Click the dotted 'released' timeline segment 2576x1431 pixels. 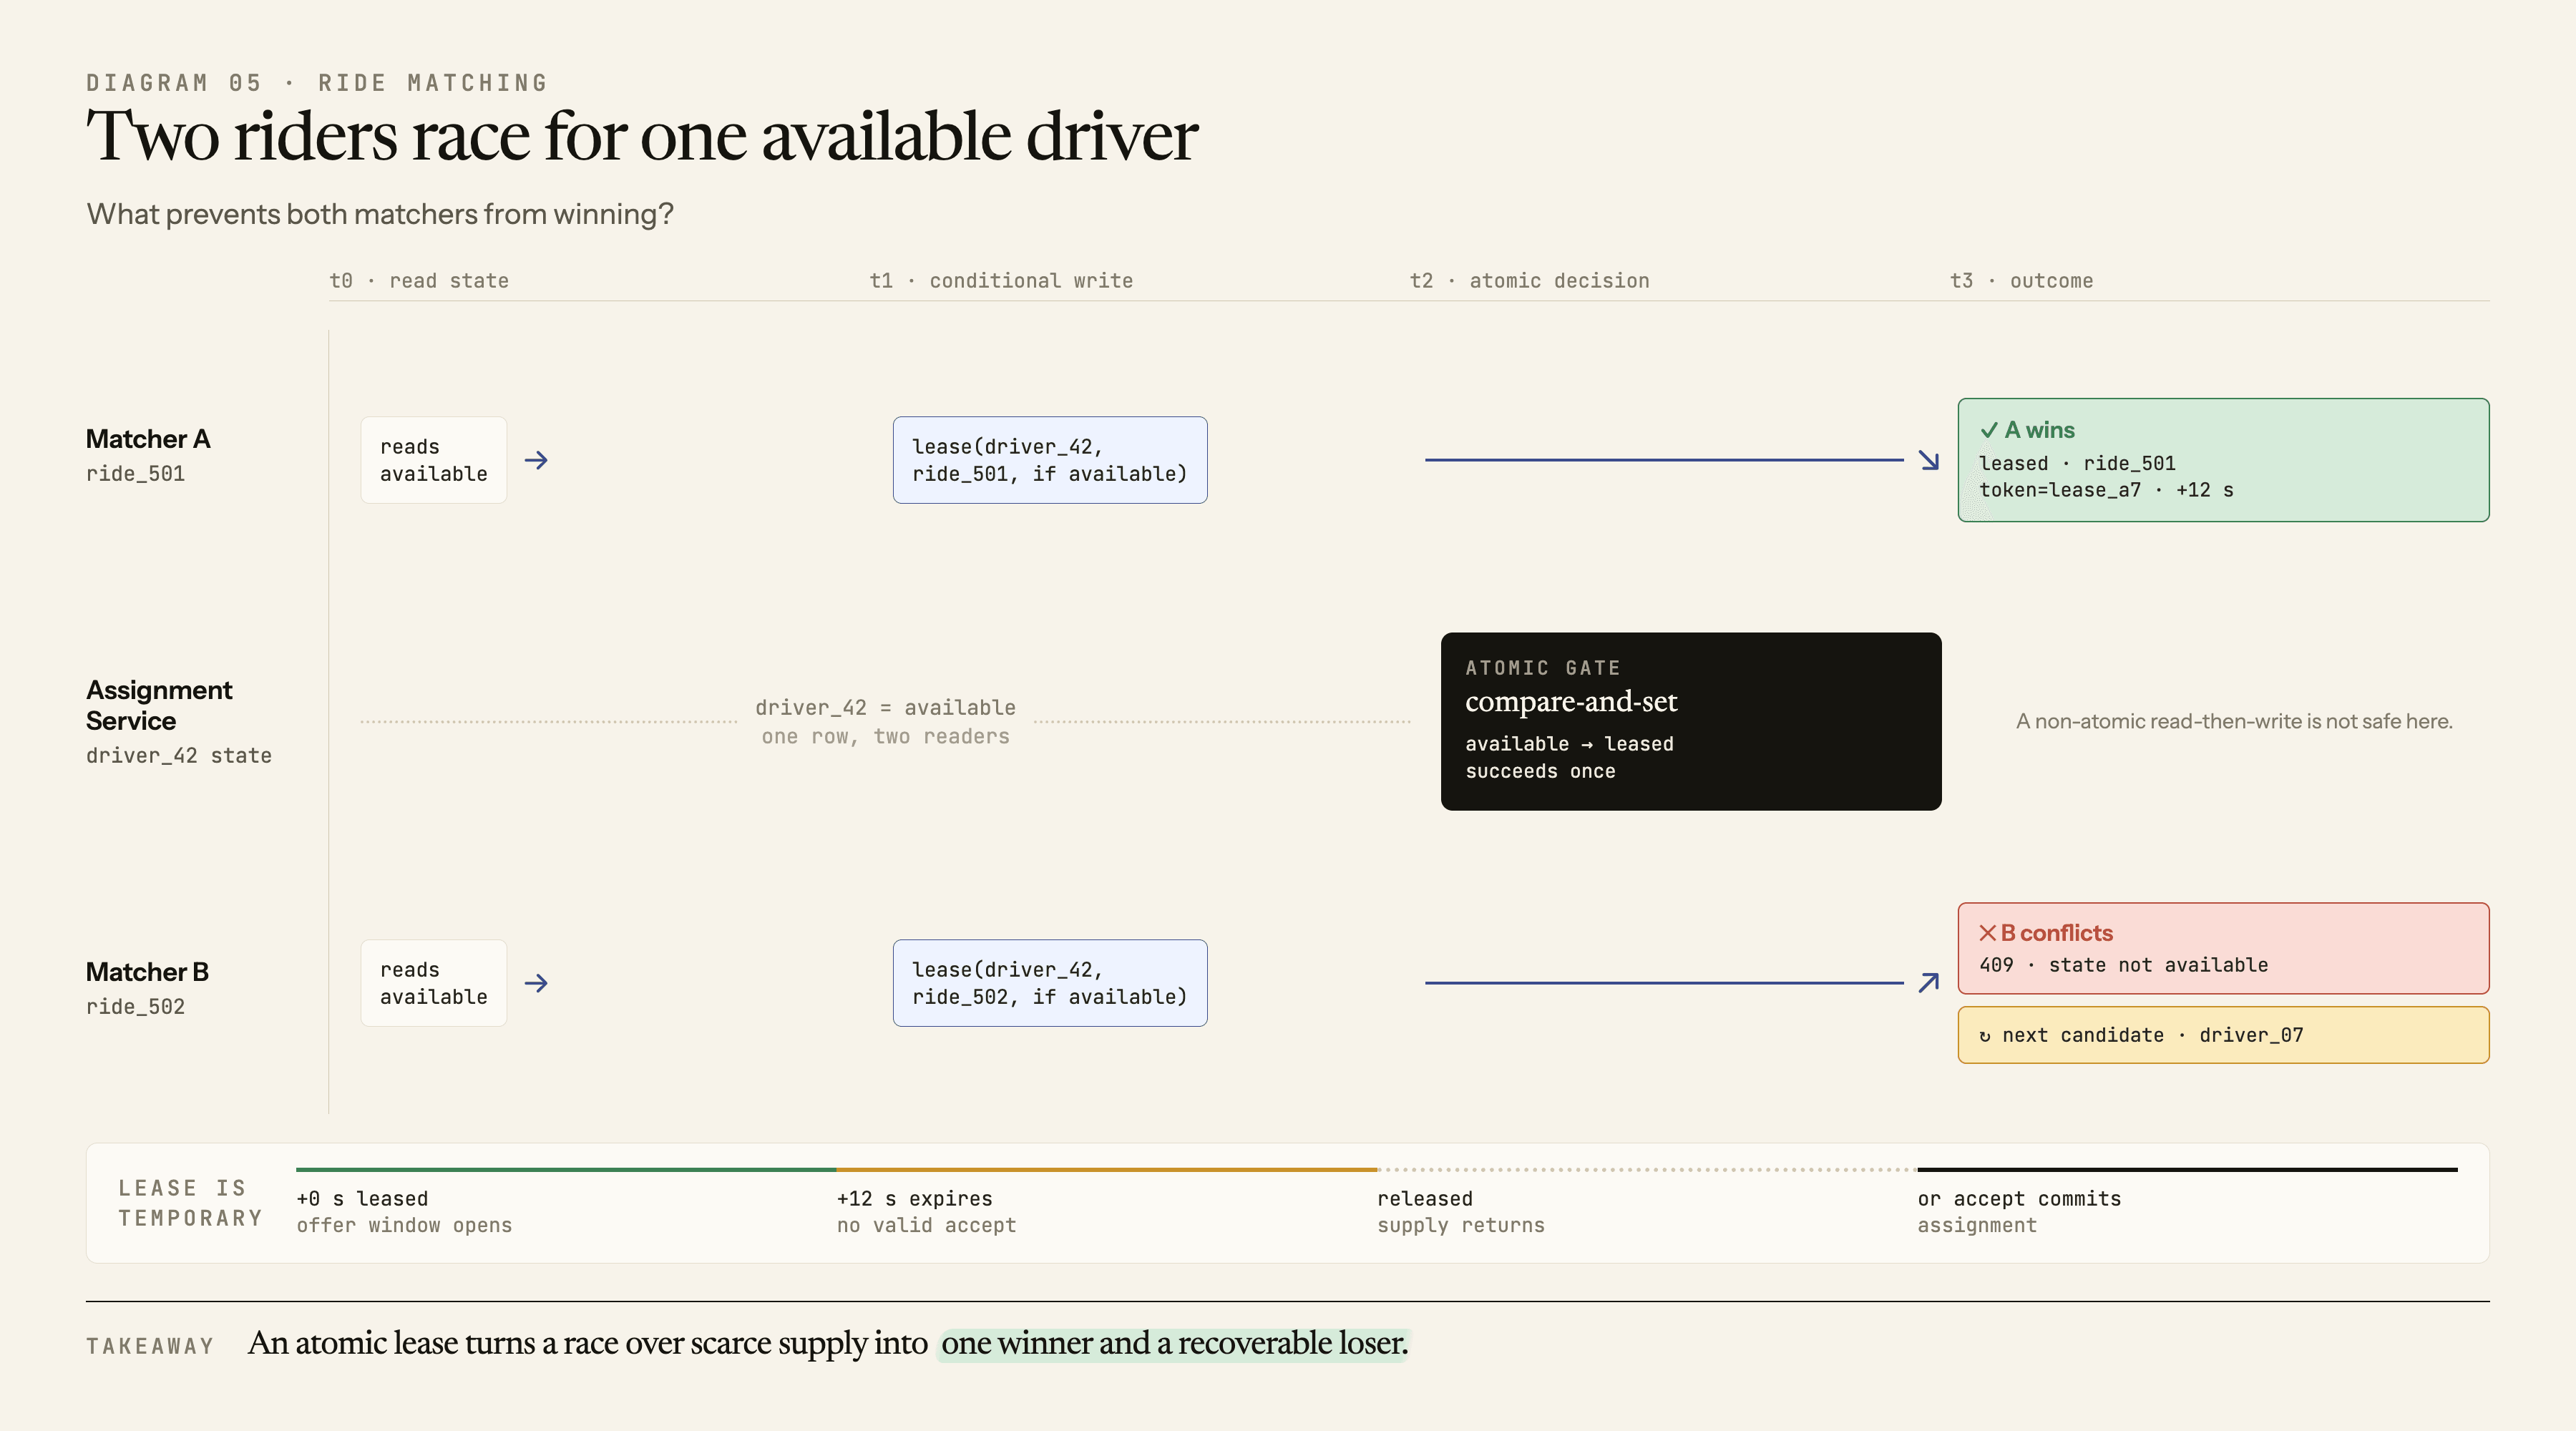[x=1647, y=1169]
